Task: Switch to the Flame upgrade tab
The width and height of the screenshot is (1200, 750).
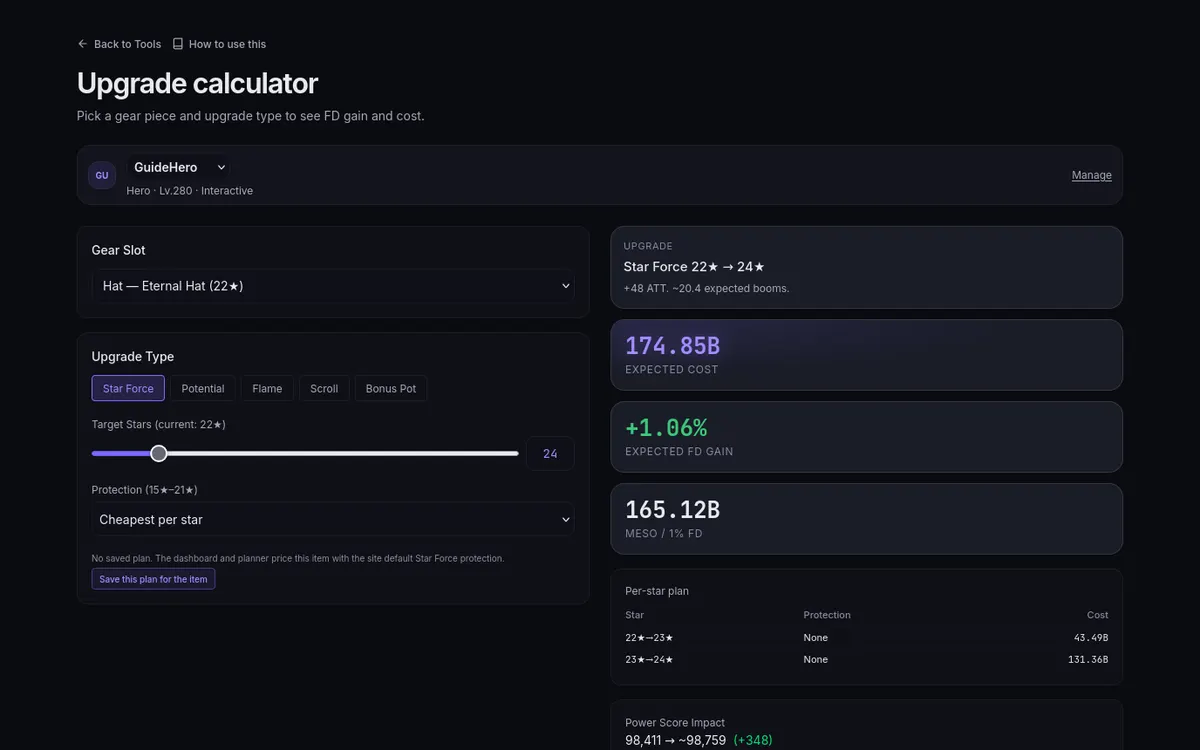Action: pos(267,388)
